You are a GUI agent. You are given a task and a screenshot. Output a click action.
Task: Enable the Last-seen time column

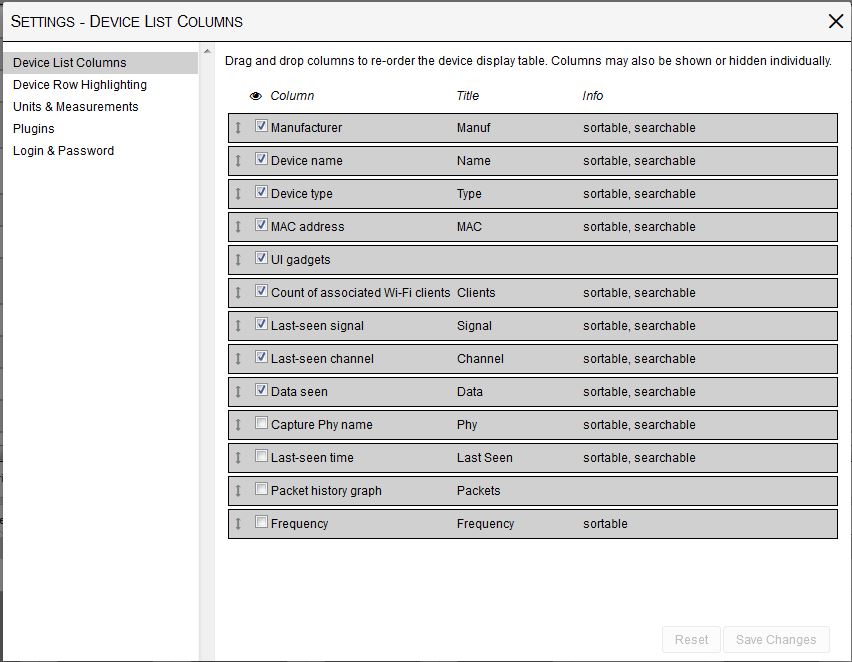261,455
